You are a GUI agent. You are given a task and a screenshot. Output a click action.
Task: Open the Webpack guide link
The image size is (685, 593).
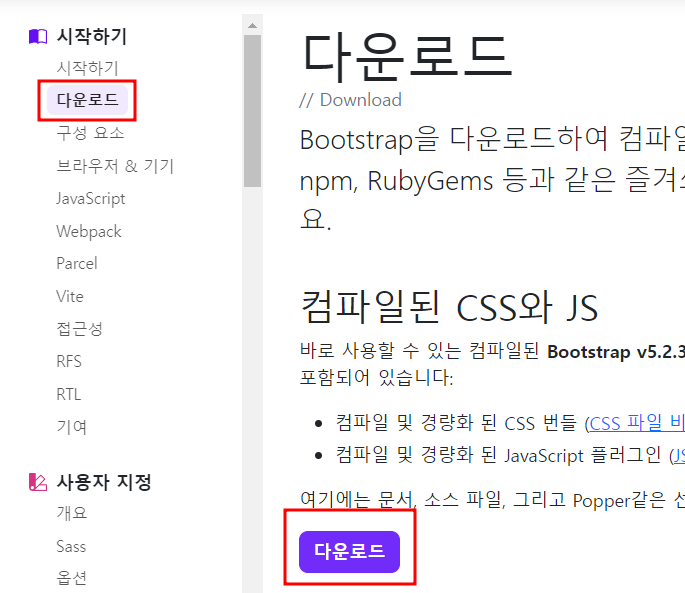(89, 232)
